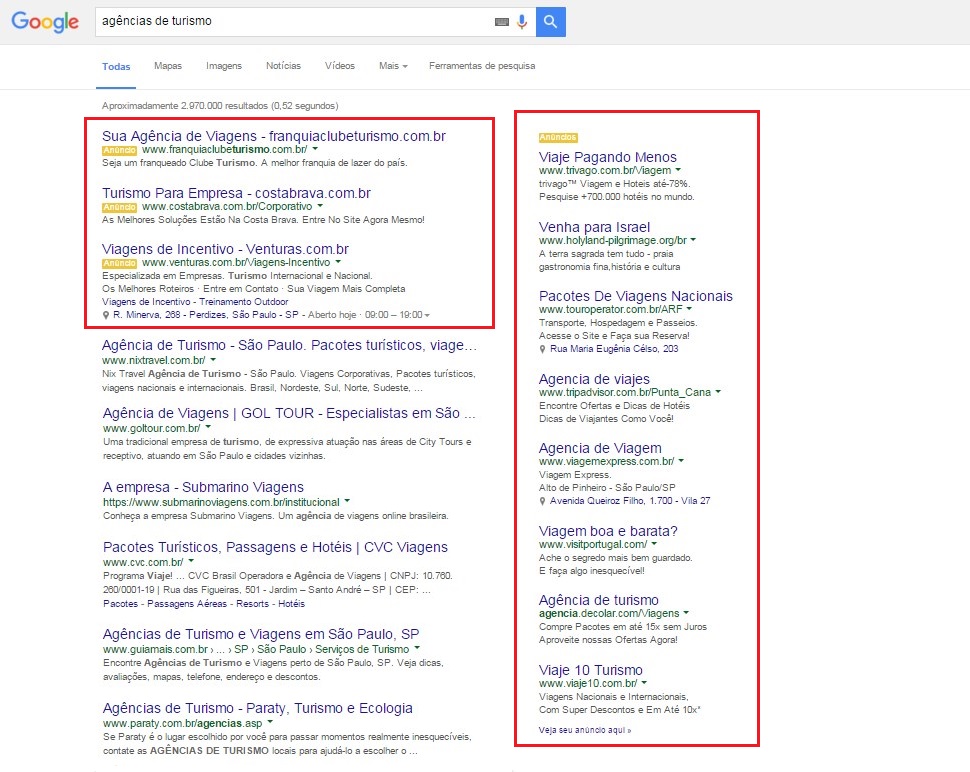Open Viagens de Incentivo Venturas ad
The width and height of the screenshot is (970, 772).
pyautogui.click(x=225, y=249)
